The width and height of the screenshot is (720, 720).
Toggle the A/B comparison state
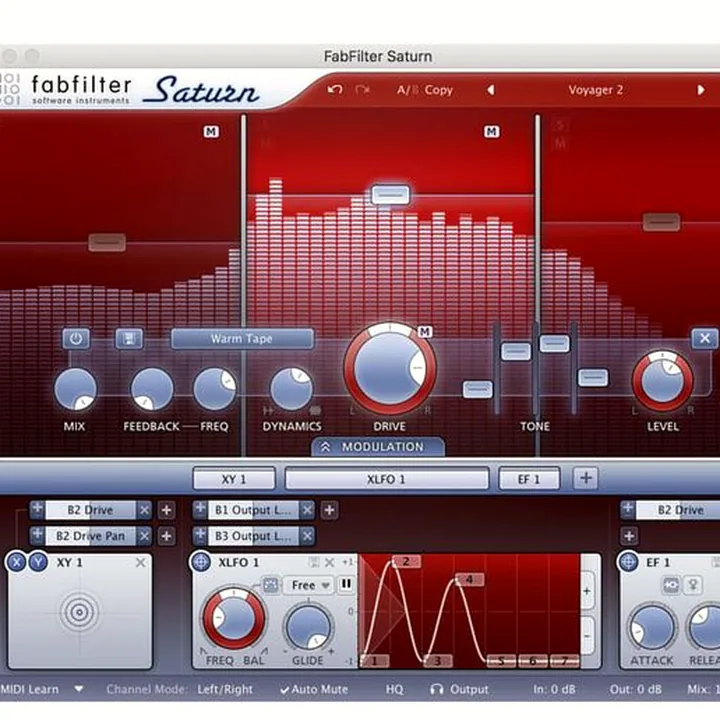pyautogui.click(x=408, y=90)
